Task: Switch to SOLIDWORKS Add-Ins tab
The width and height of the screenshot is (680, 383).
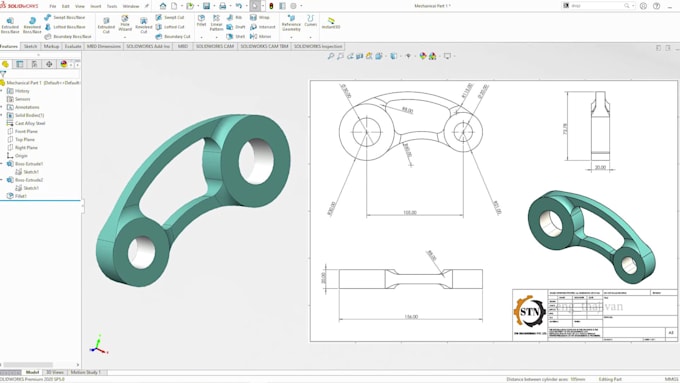Action: [x=148, y=46]
